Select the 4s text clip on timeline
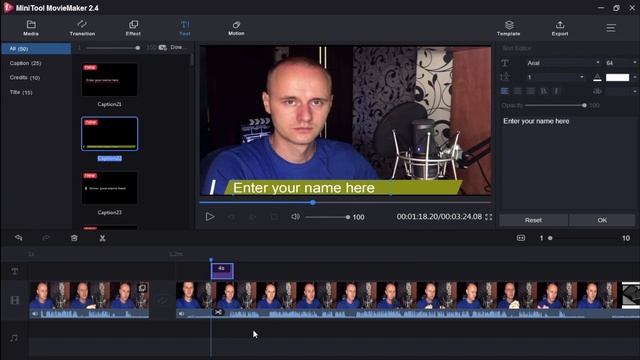640x360 pixels. point(222,271)
